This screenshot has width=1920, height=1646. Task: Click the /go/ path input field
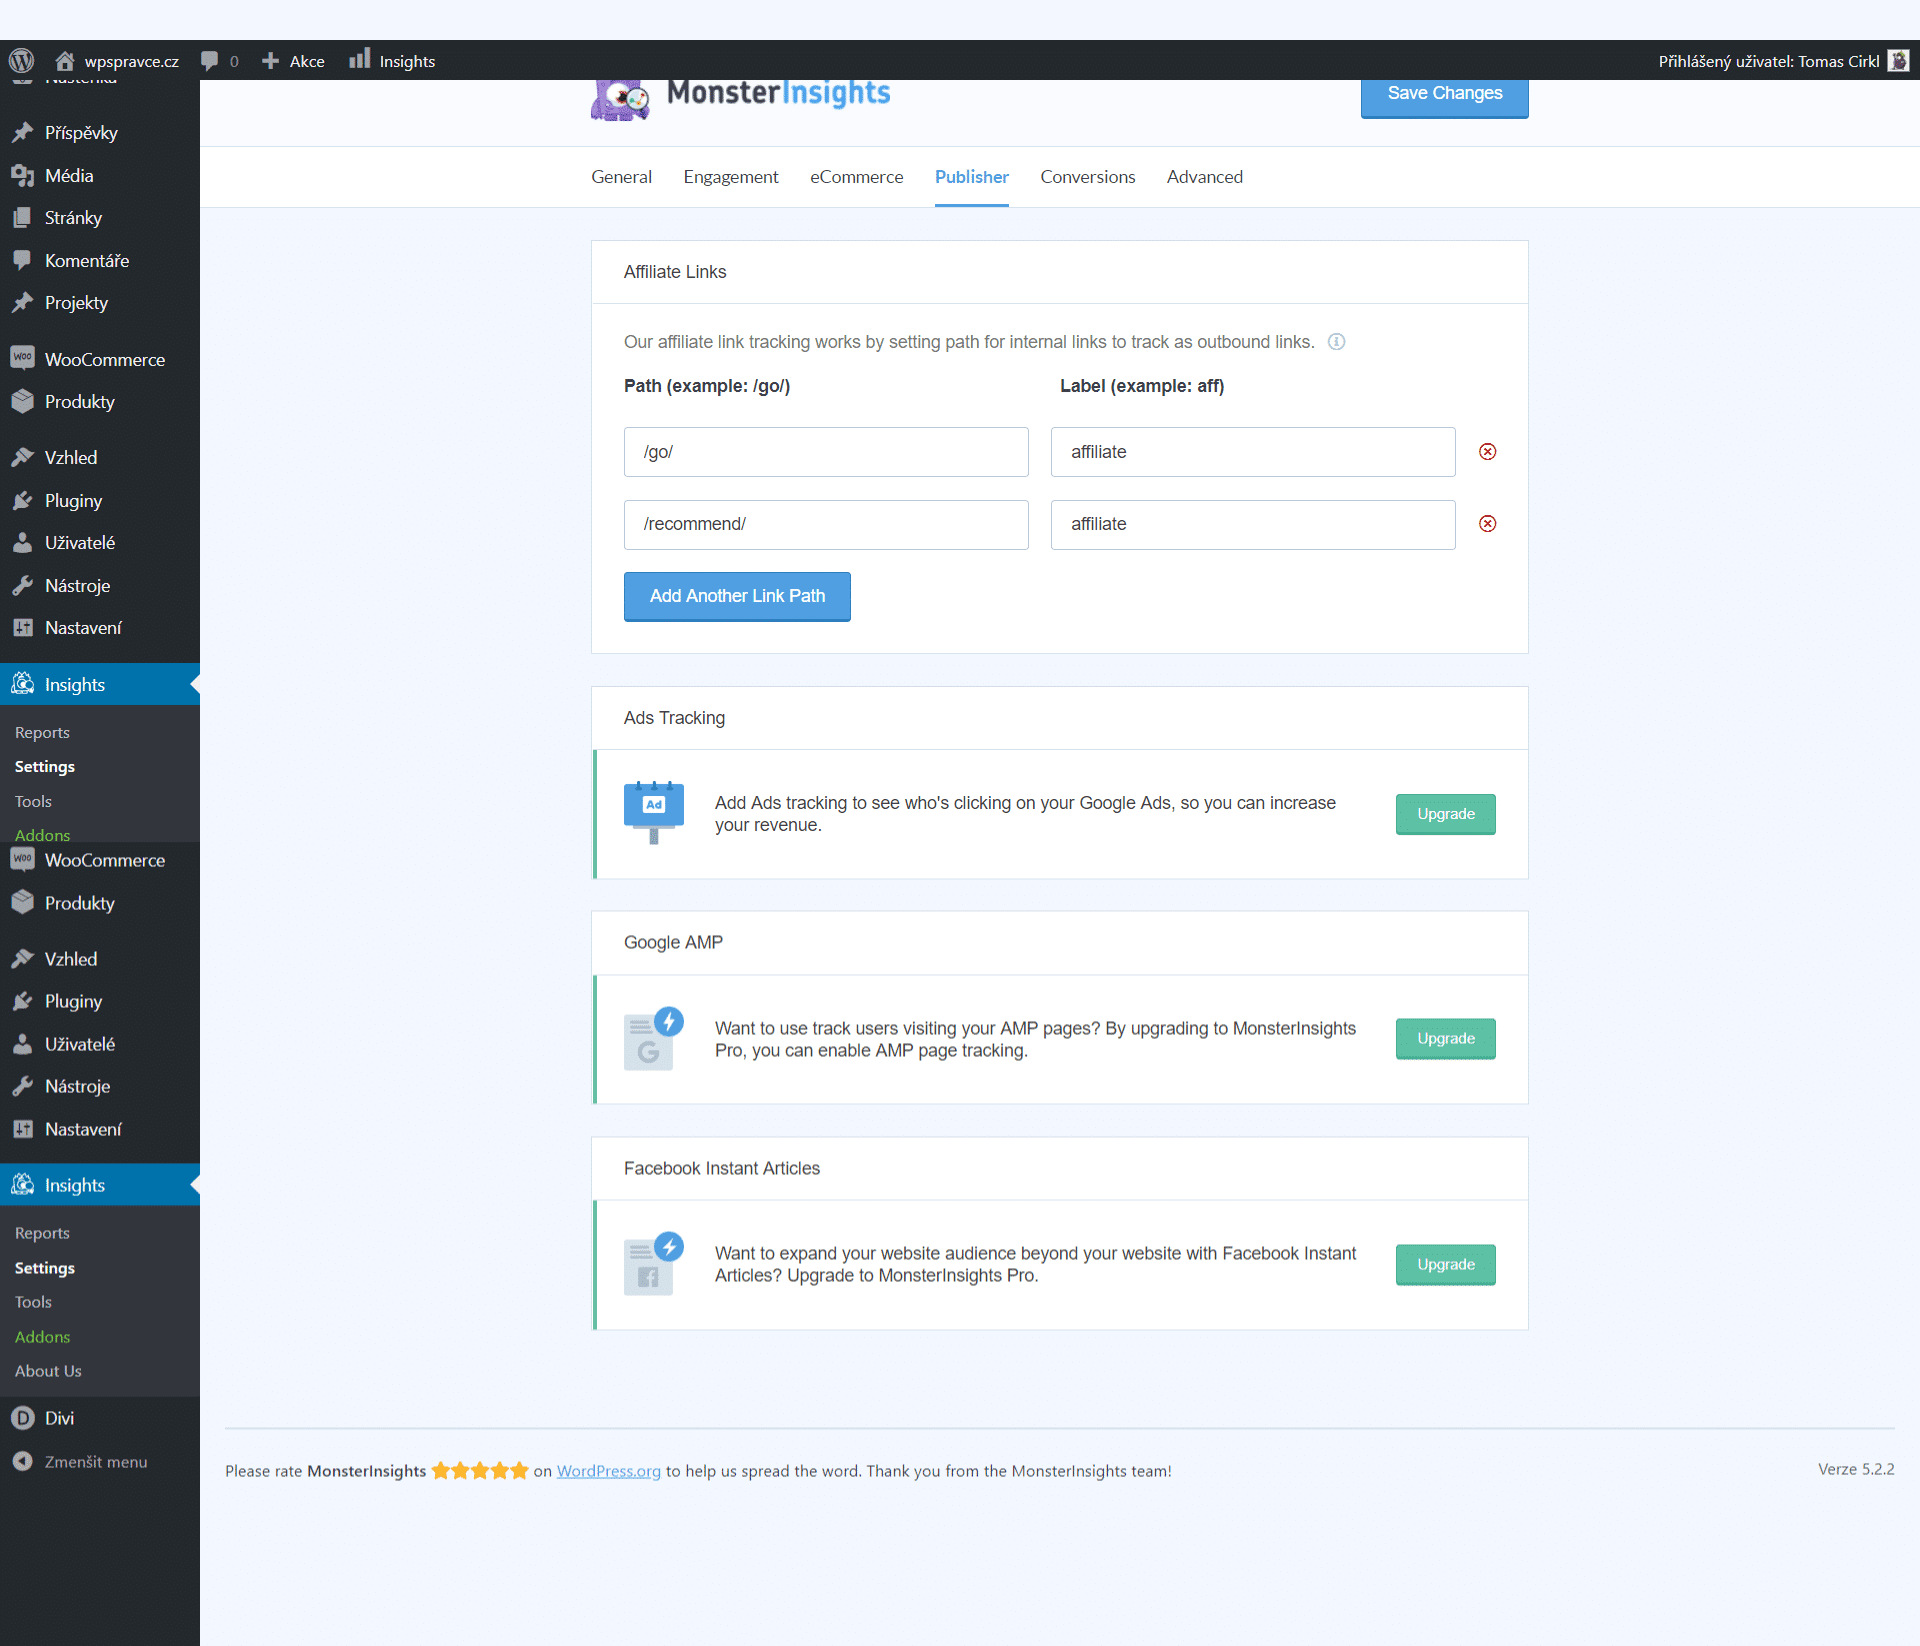pos(826,452)
